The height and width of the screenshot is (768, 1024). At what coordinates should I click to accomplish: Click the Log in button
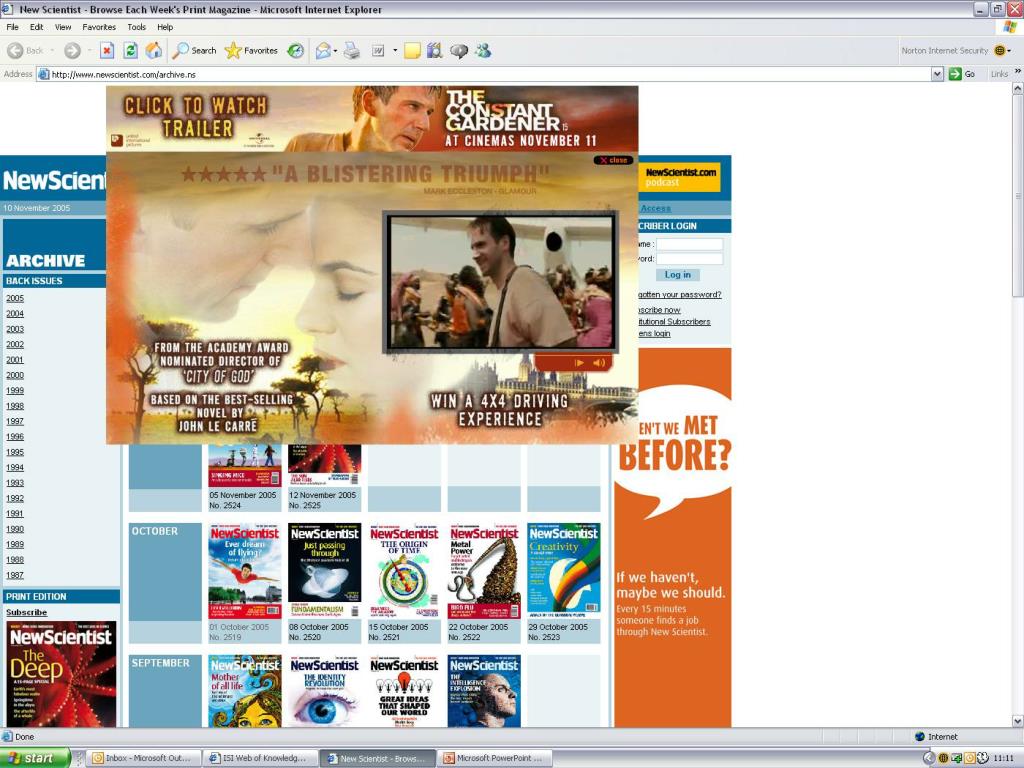[x=677, y=275]
